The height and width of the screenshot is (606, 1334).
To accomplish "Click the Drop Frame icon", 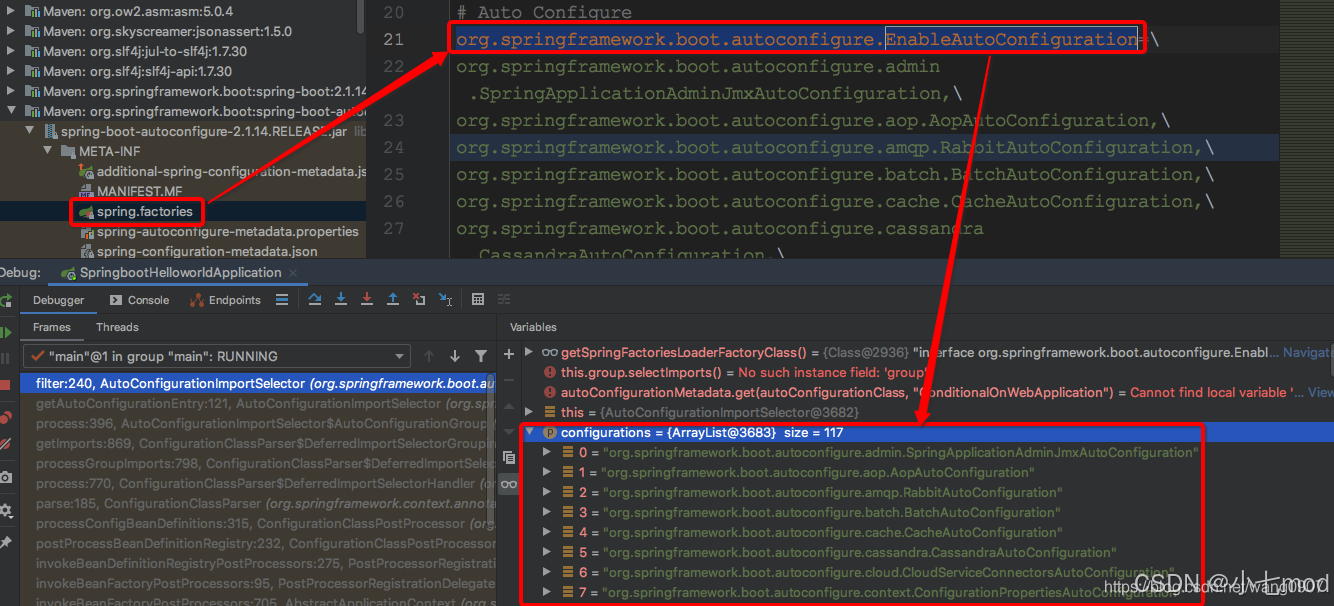I will (x=419, y=300).
